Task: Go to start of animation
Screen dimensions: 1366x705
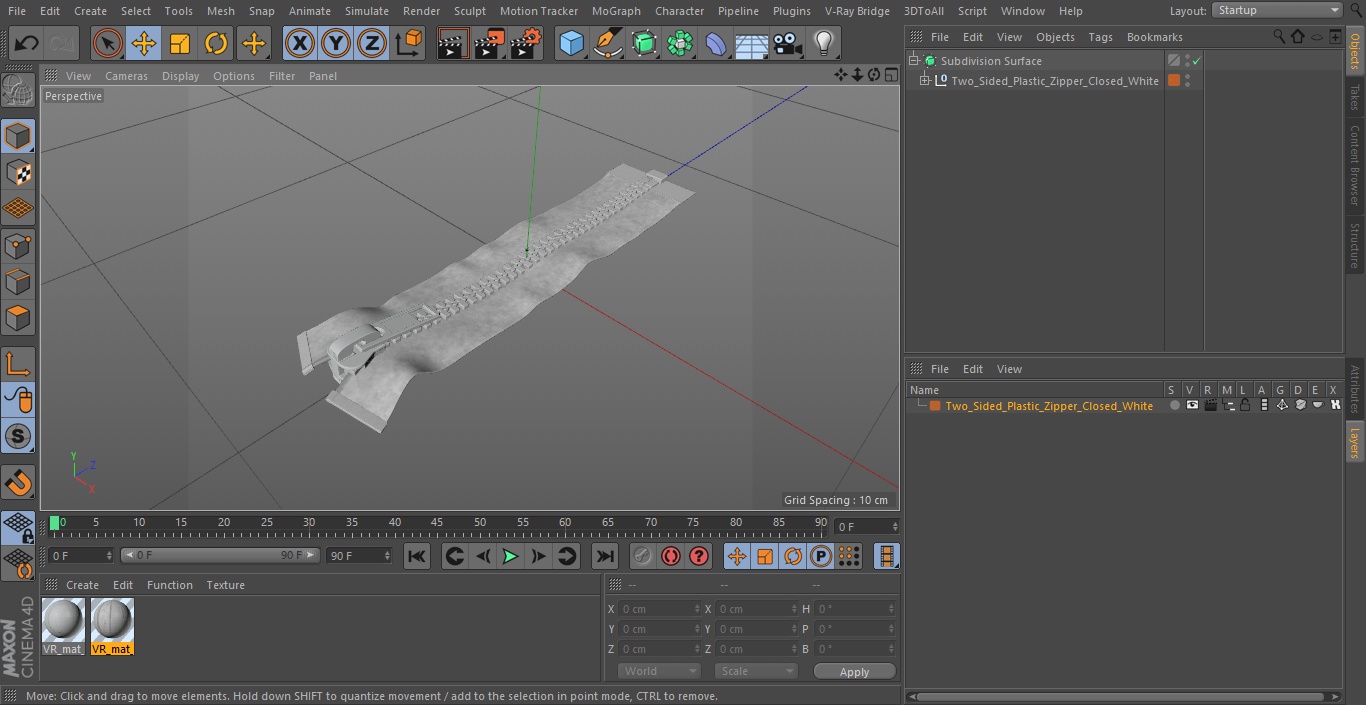Action: coord(417,557)
